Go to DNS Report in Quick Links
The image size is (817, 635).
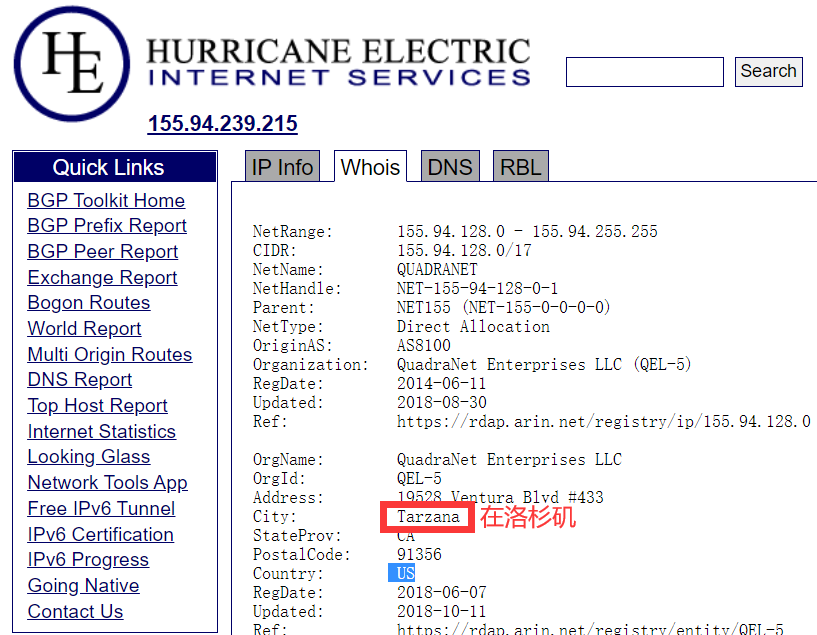(x=80, y=380)
